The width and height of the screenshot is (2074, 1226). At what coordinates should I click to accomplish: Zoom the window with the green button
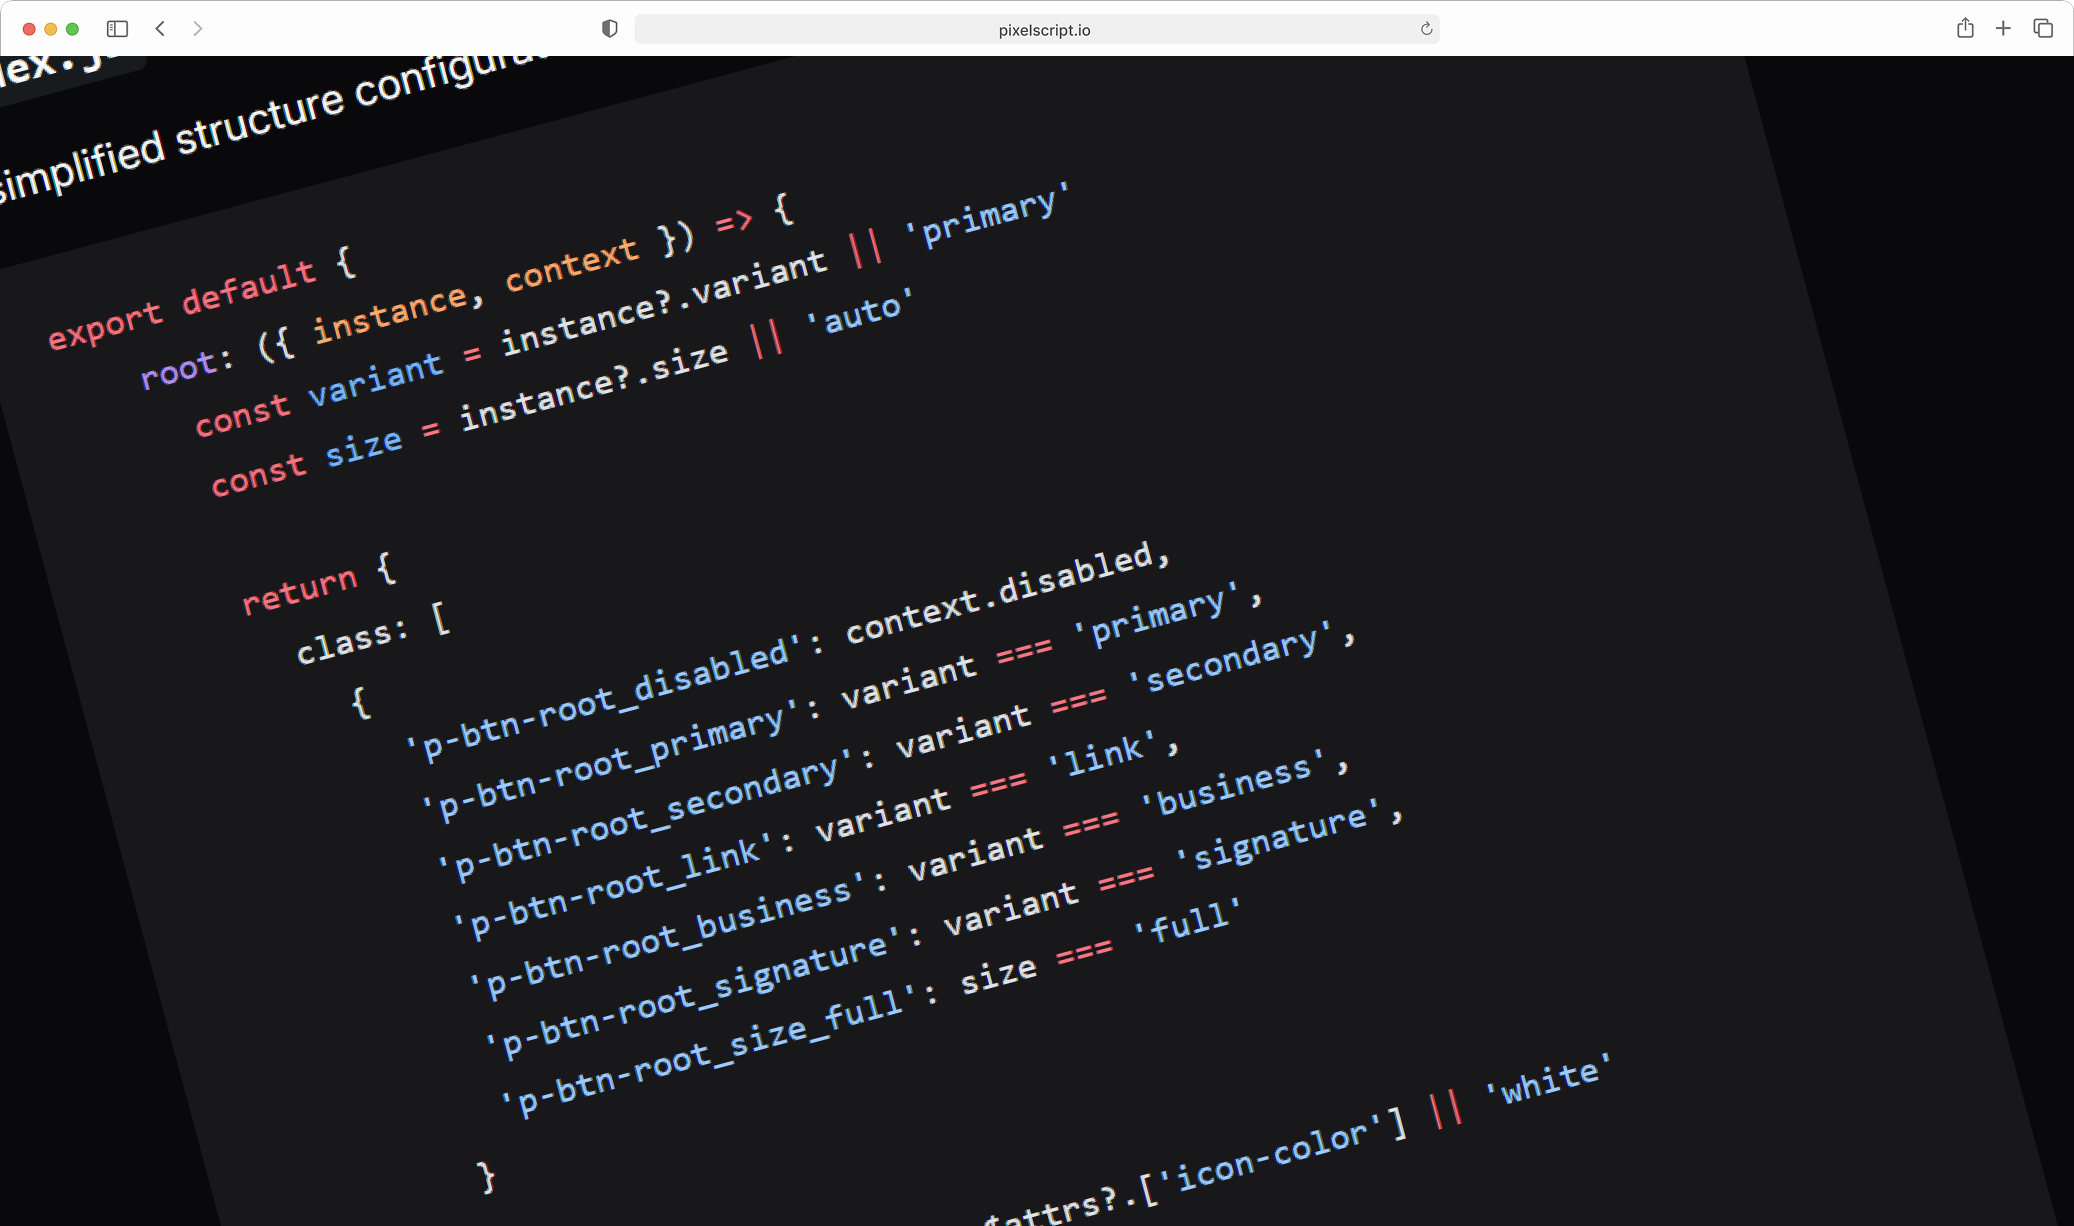pos(72,29)
